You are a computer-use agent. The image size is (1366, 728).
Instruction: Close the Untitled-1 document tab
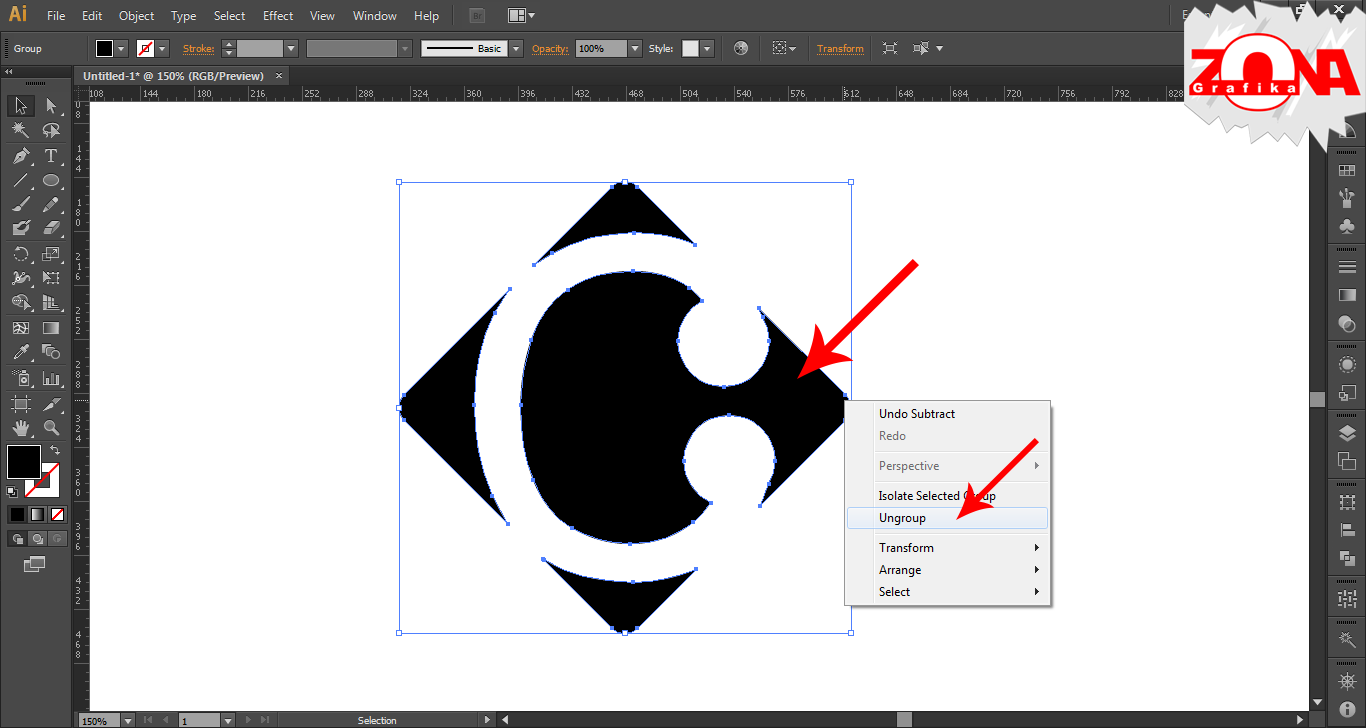(x=279, y=75)
